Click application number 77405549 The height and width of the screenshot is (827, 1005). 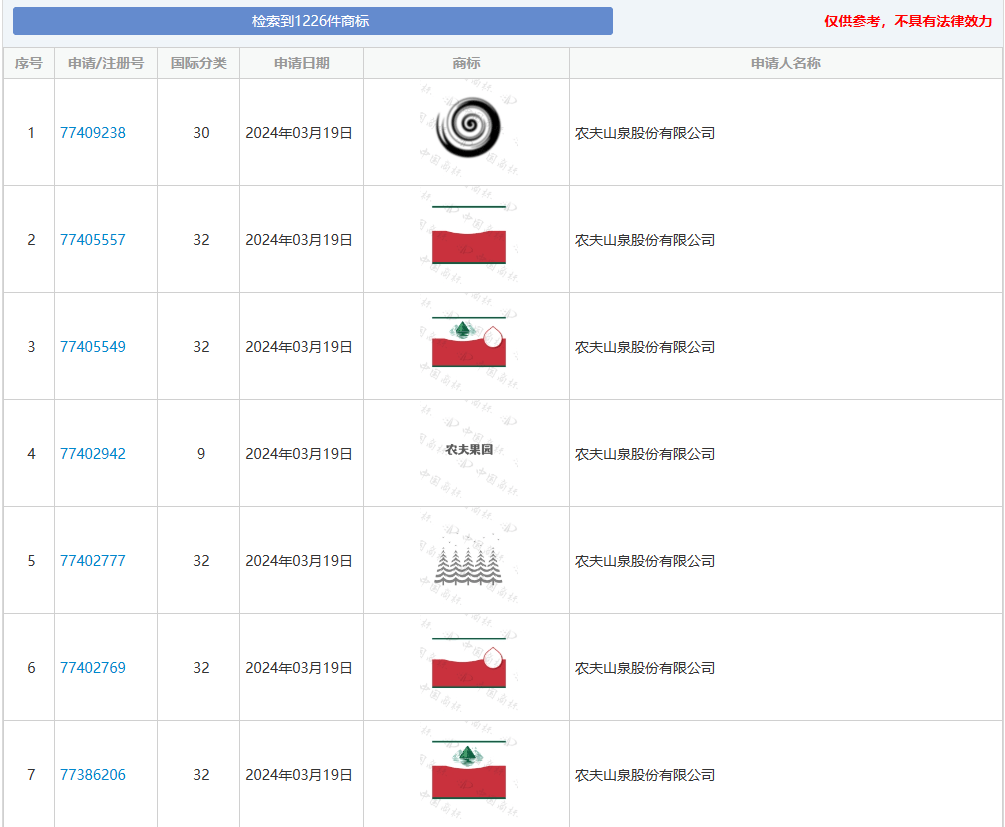click(x=93, y=347)
